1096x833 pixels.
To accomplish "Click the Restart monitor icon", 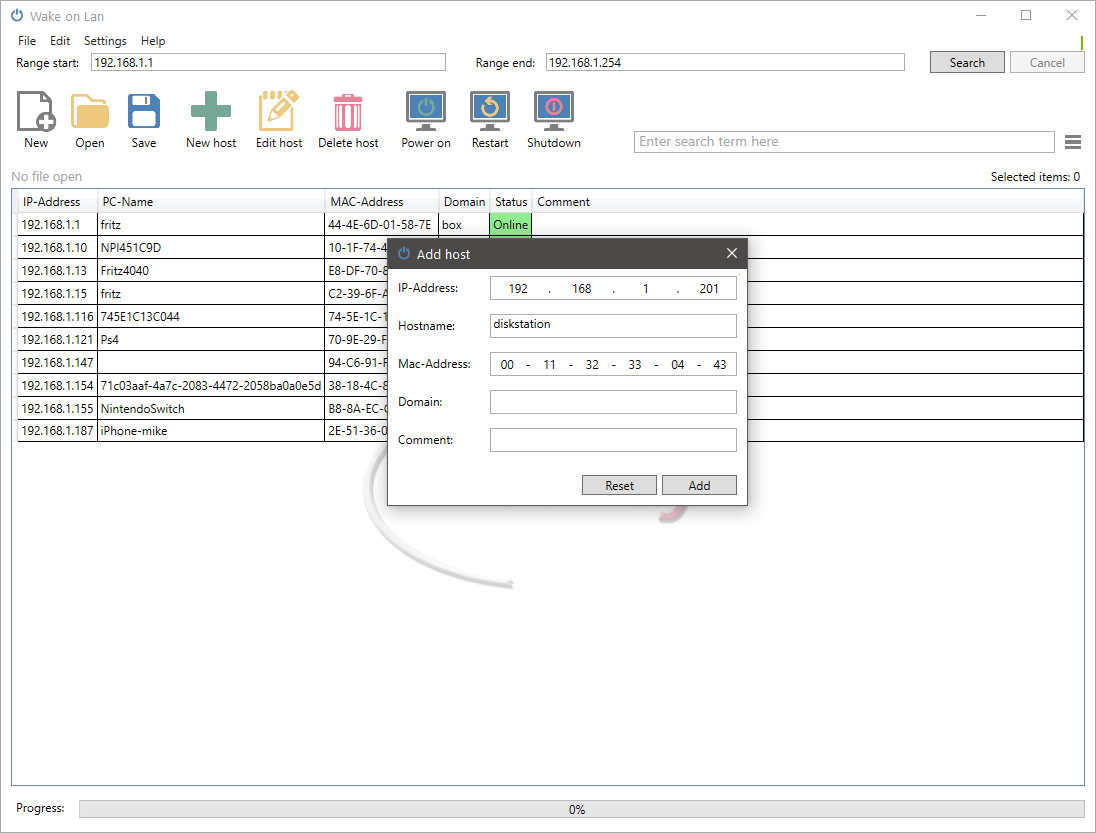I will click(x=489, y=112).
